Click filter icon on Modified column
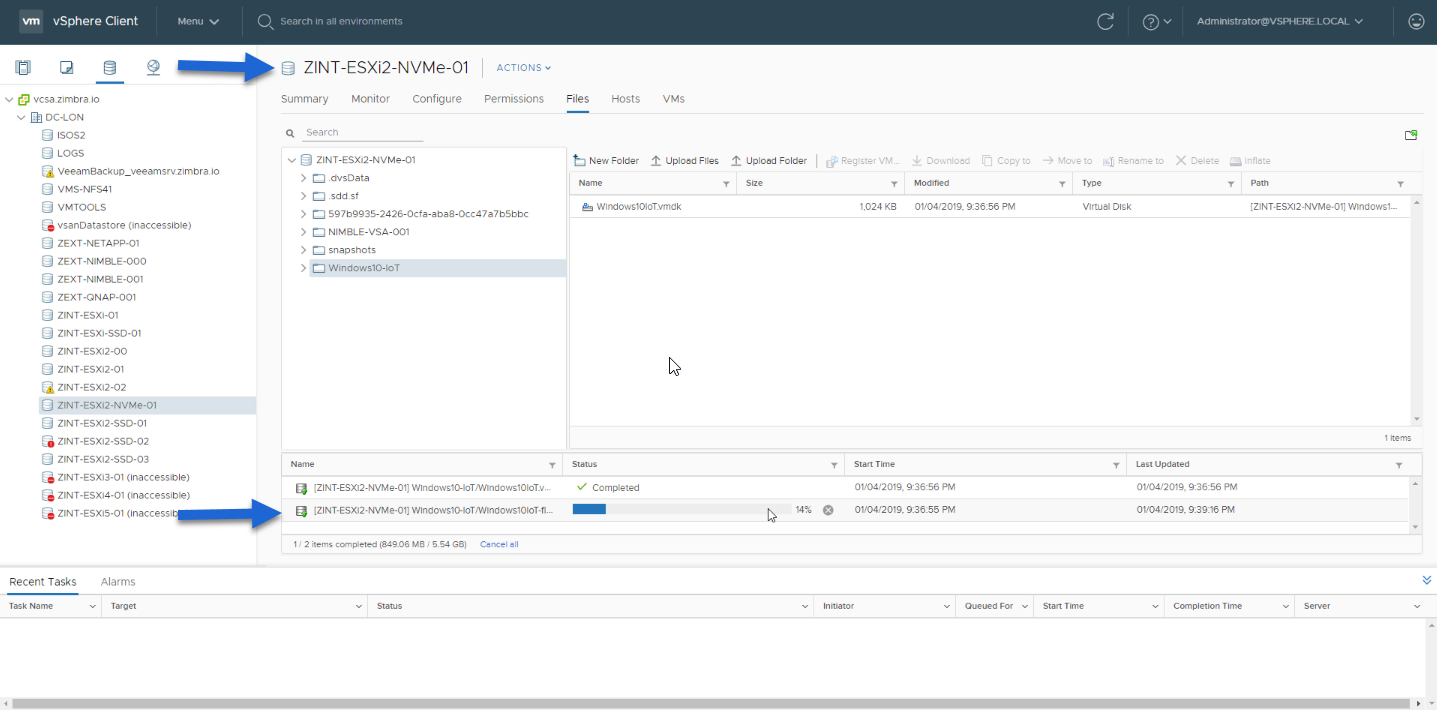Image resolution: width=1437 pixels, height=710 pixels. click(1062, 184)
